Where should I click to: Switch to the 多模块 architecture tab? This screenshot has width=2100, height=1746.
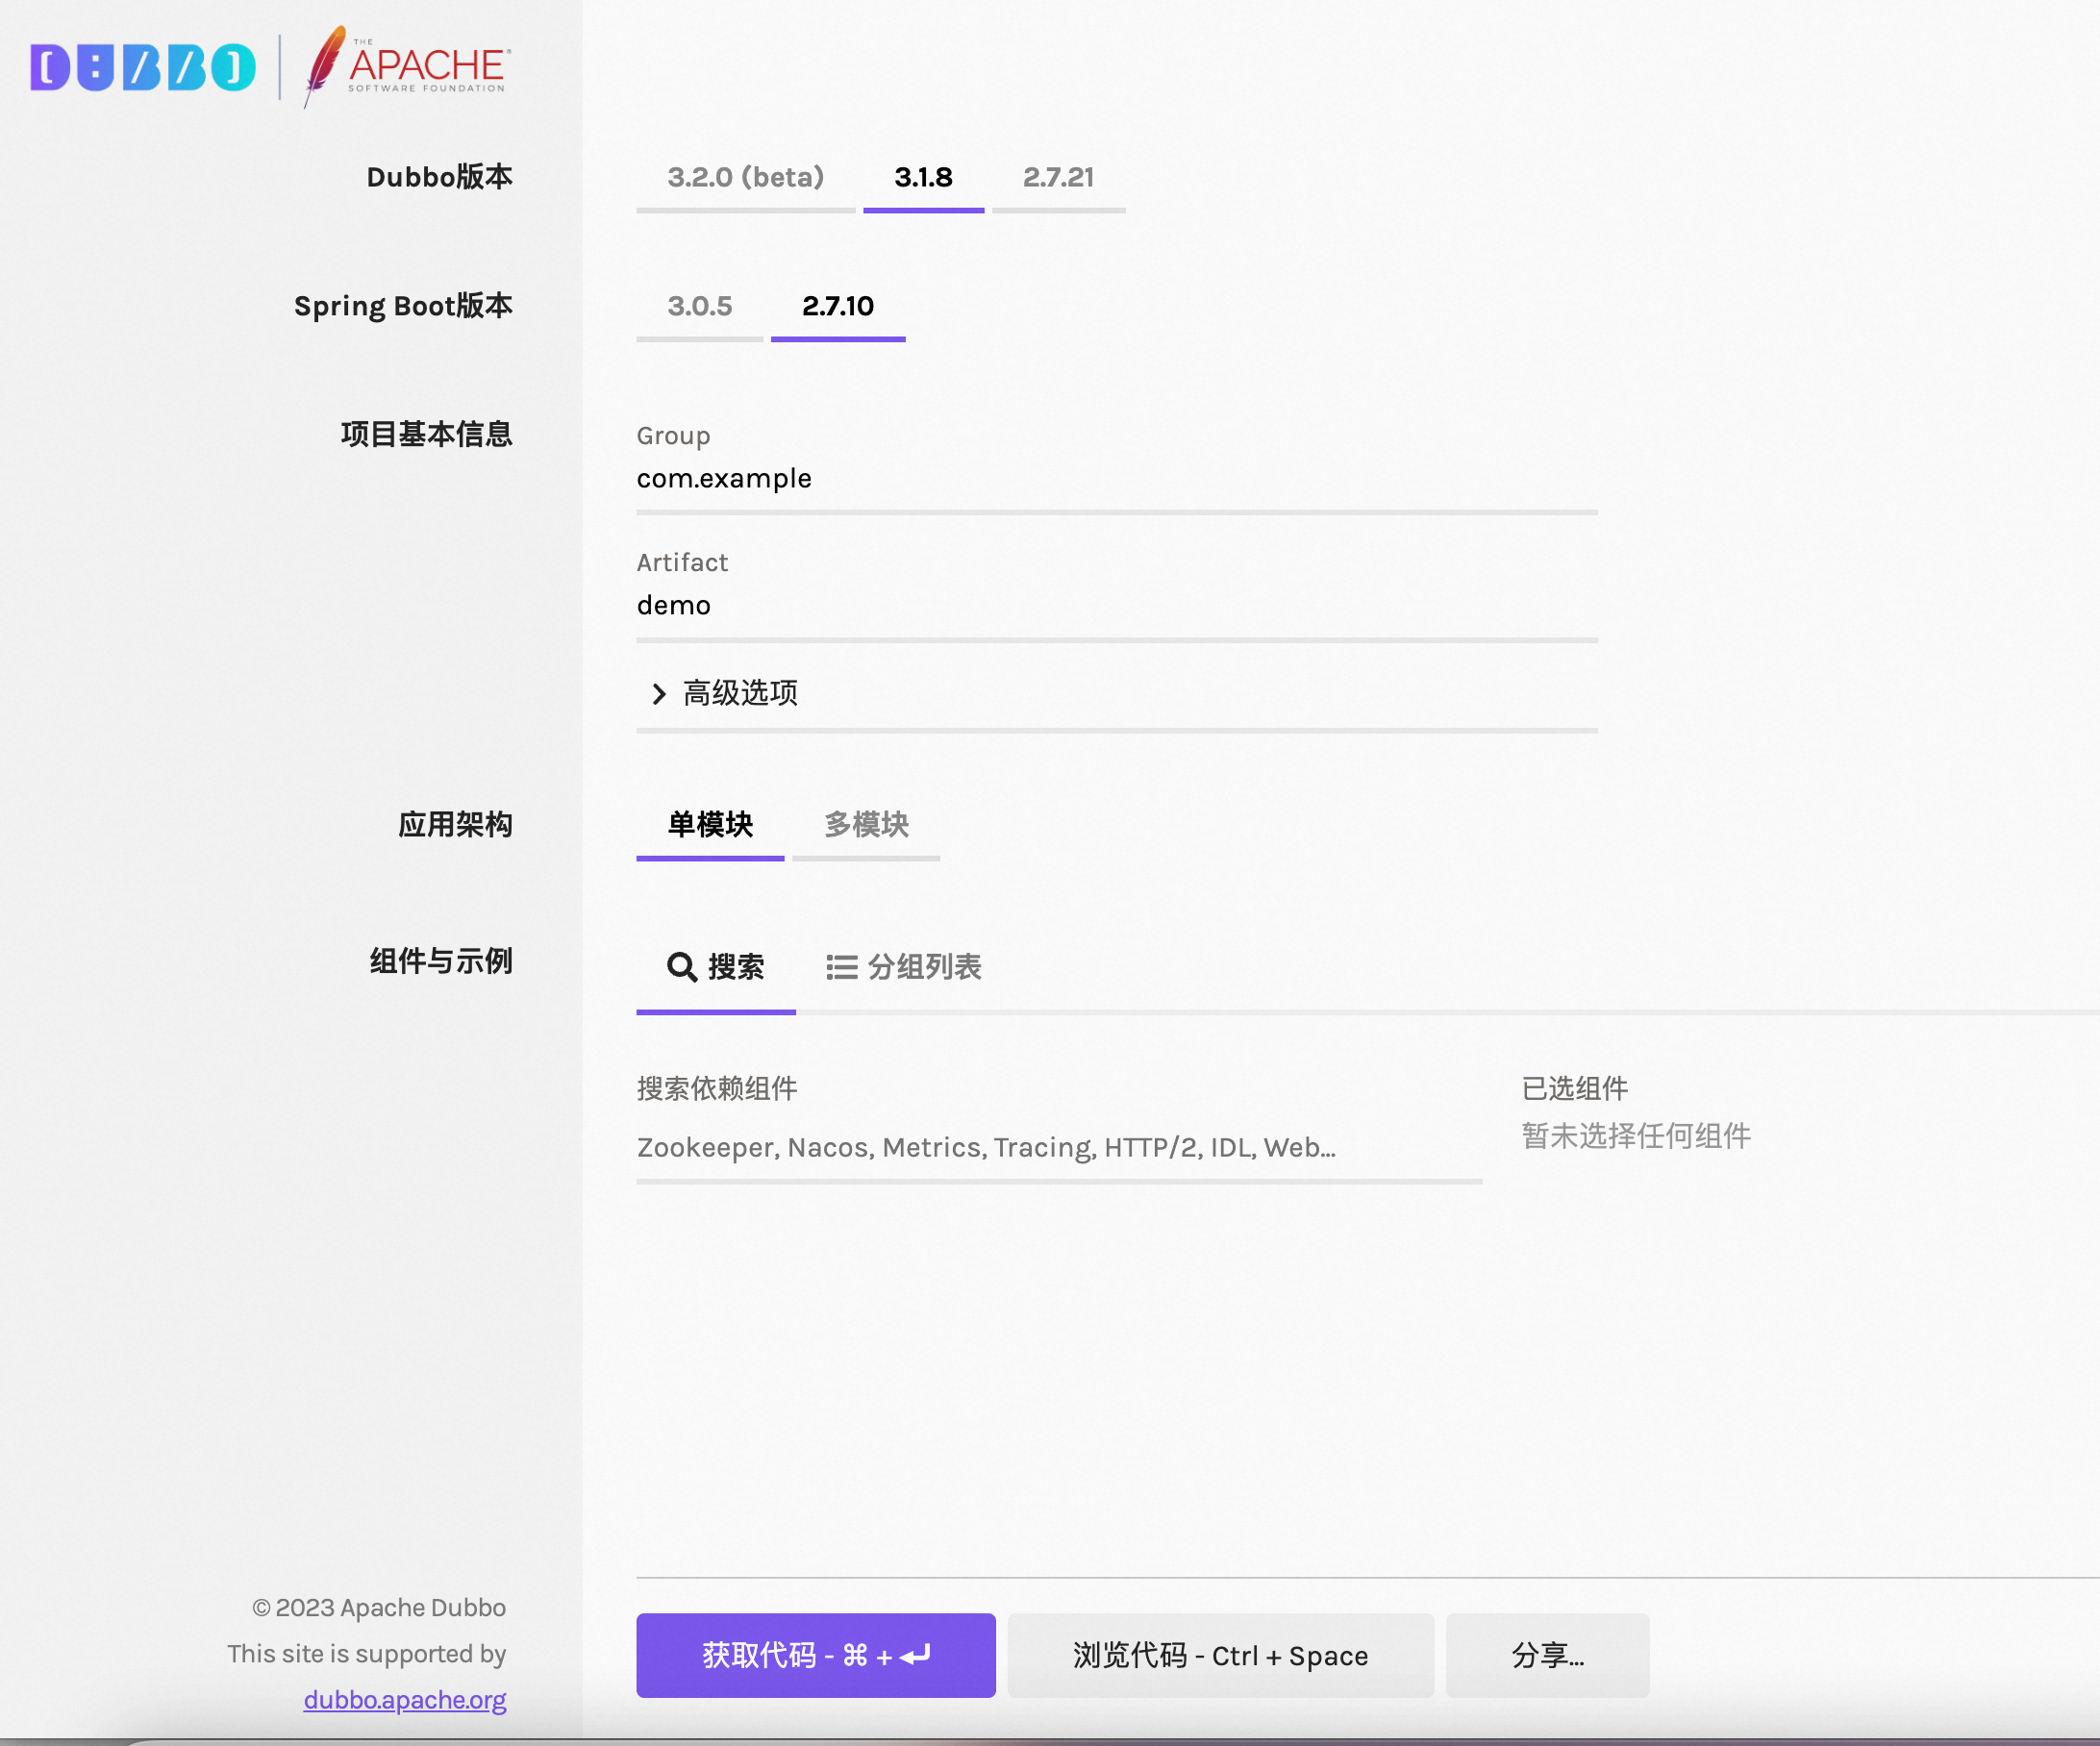point(866,824)
